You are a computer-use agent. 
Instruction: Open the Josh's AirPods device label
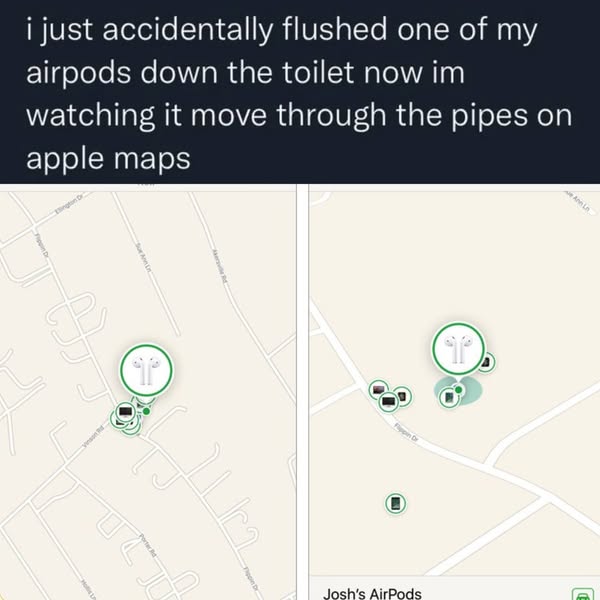(372, 594)
